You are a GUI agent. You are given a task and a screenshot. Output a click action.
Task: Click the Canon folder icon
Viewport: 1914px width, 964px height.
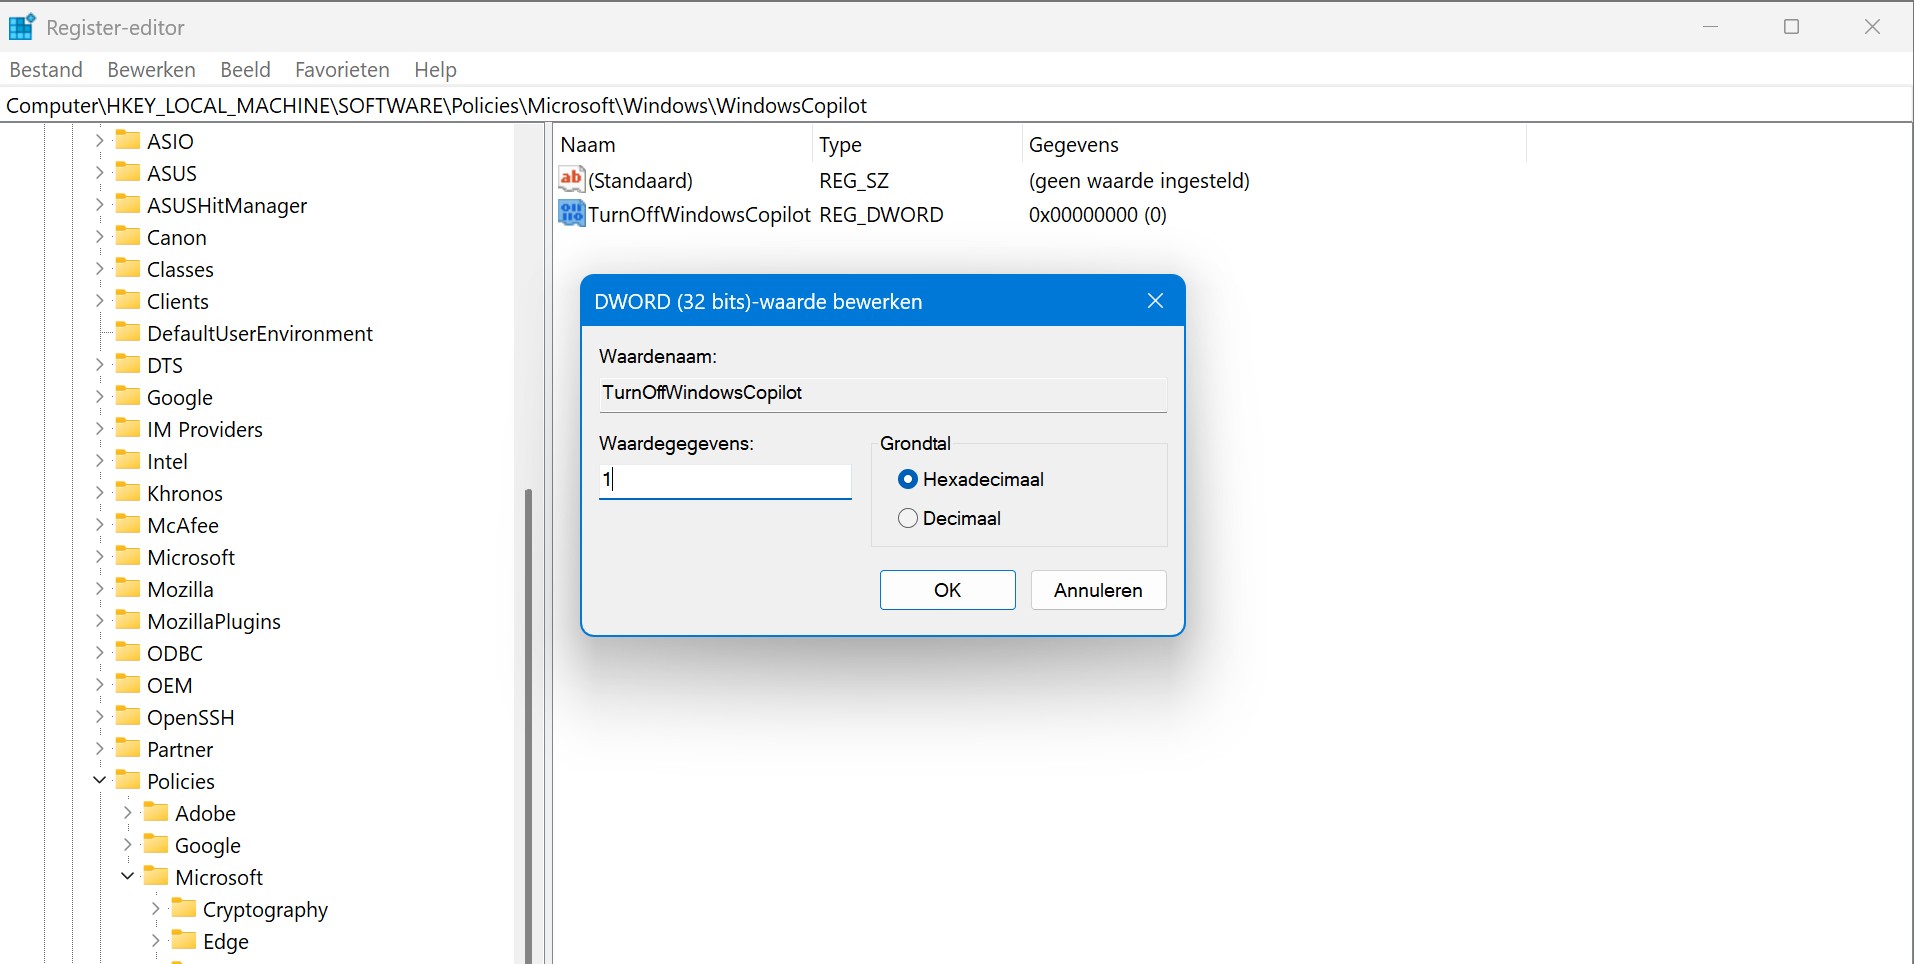pos(128,236)
